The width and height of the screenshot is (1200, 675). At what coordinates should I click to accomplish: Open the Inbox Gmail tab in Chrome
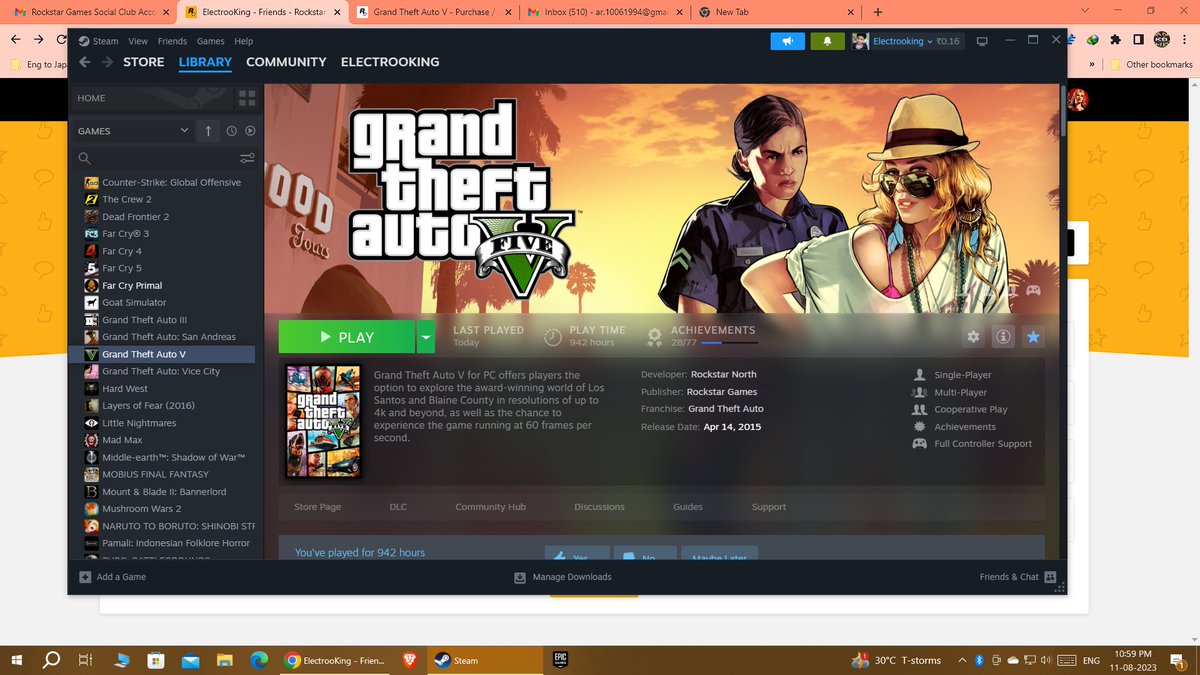tap(603, 12)
